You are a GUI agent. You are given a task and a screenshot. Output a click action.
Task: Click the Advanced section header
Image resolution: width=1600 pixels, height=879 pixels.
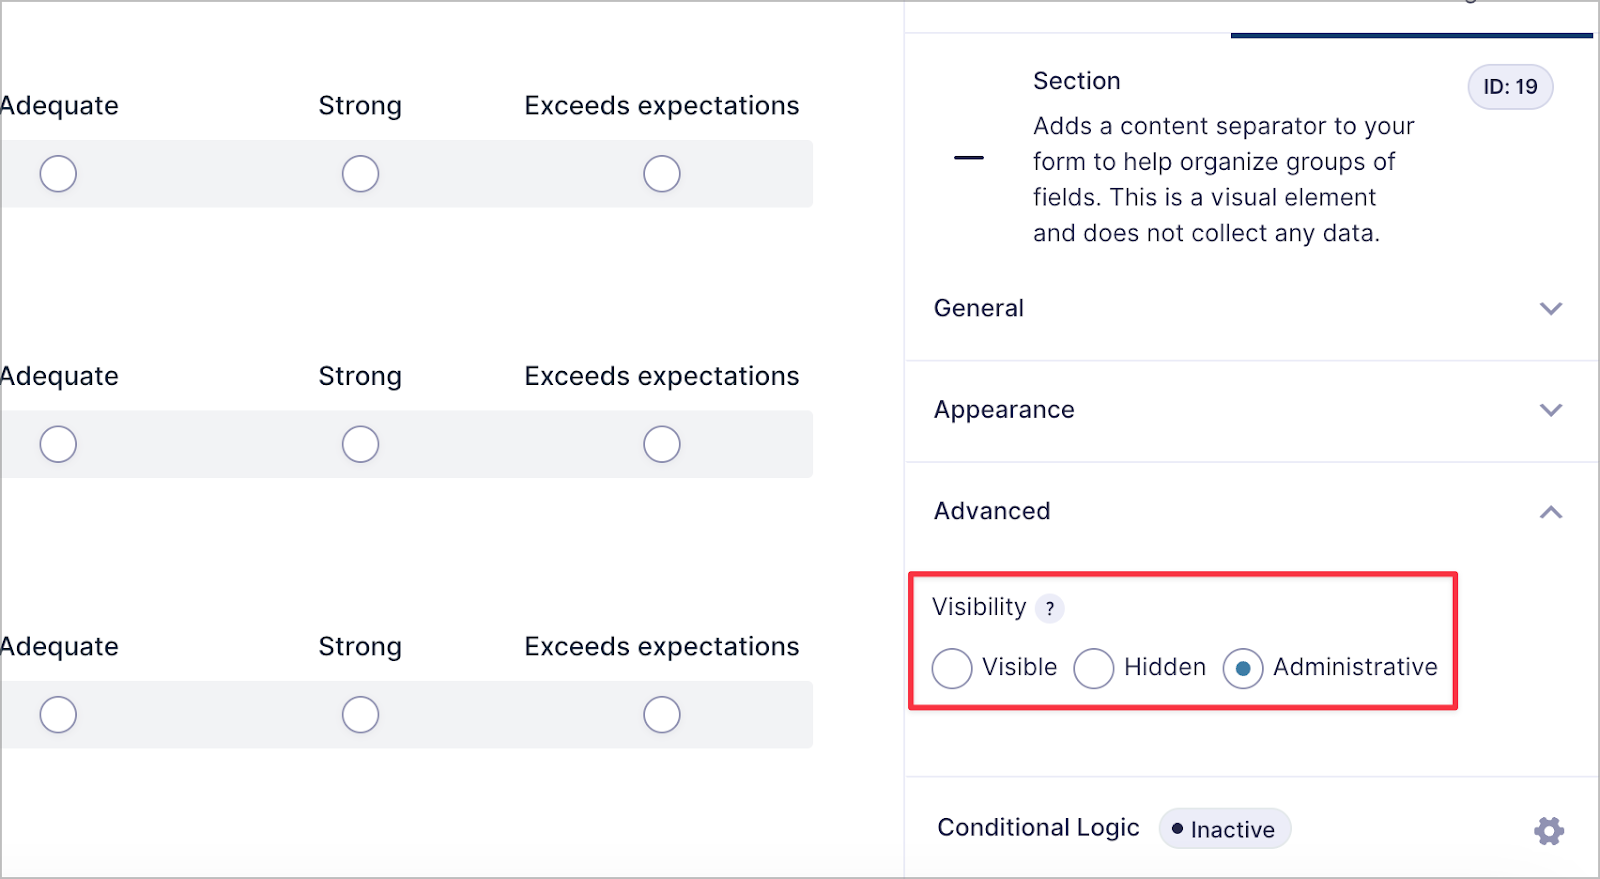click(991, 511)
